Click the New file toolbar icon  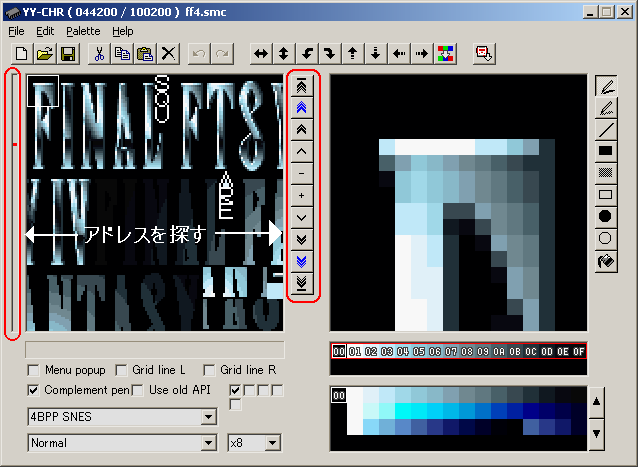[22, 54]
